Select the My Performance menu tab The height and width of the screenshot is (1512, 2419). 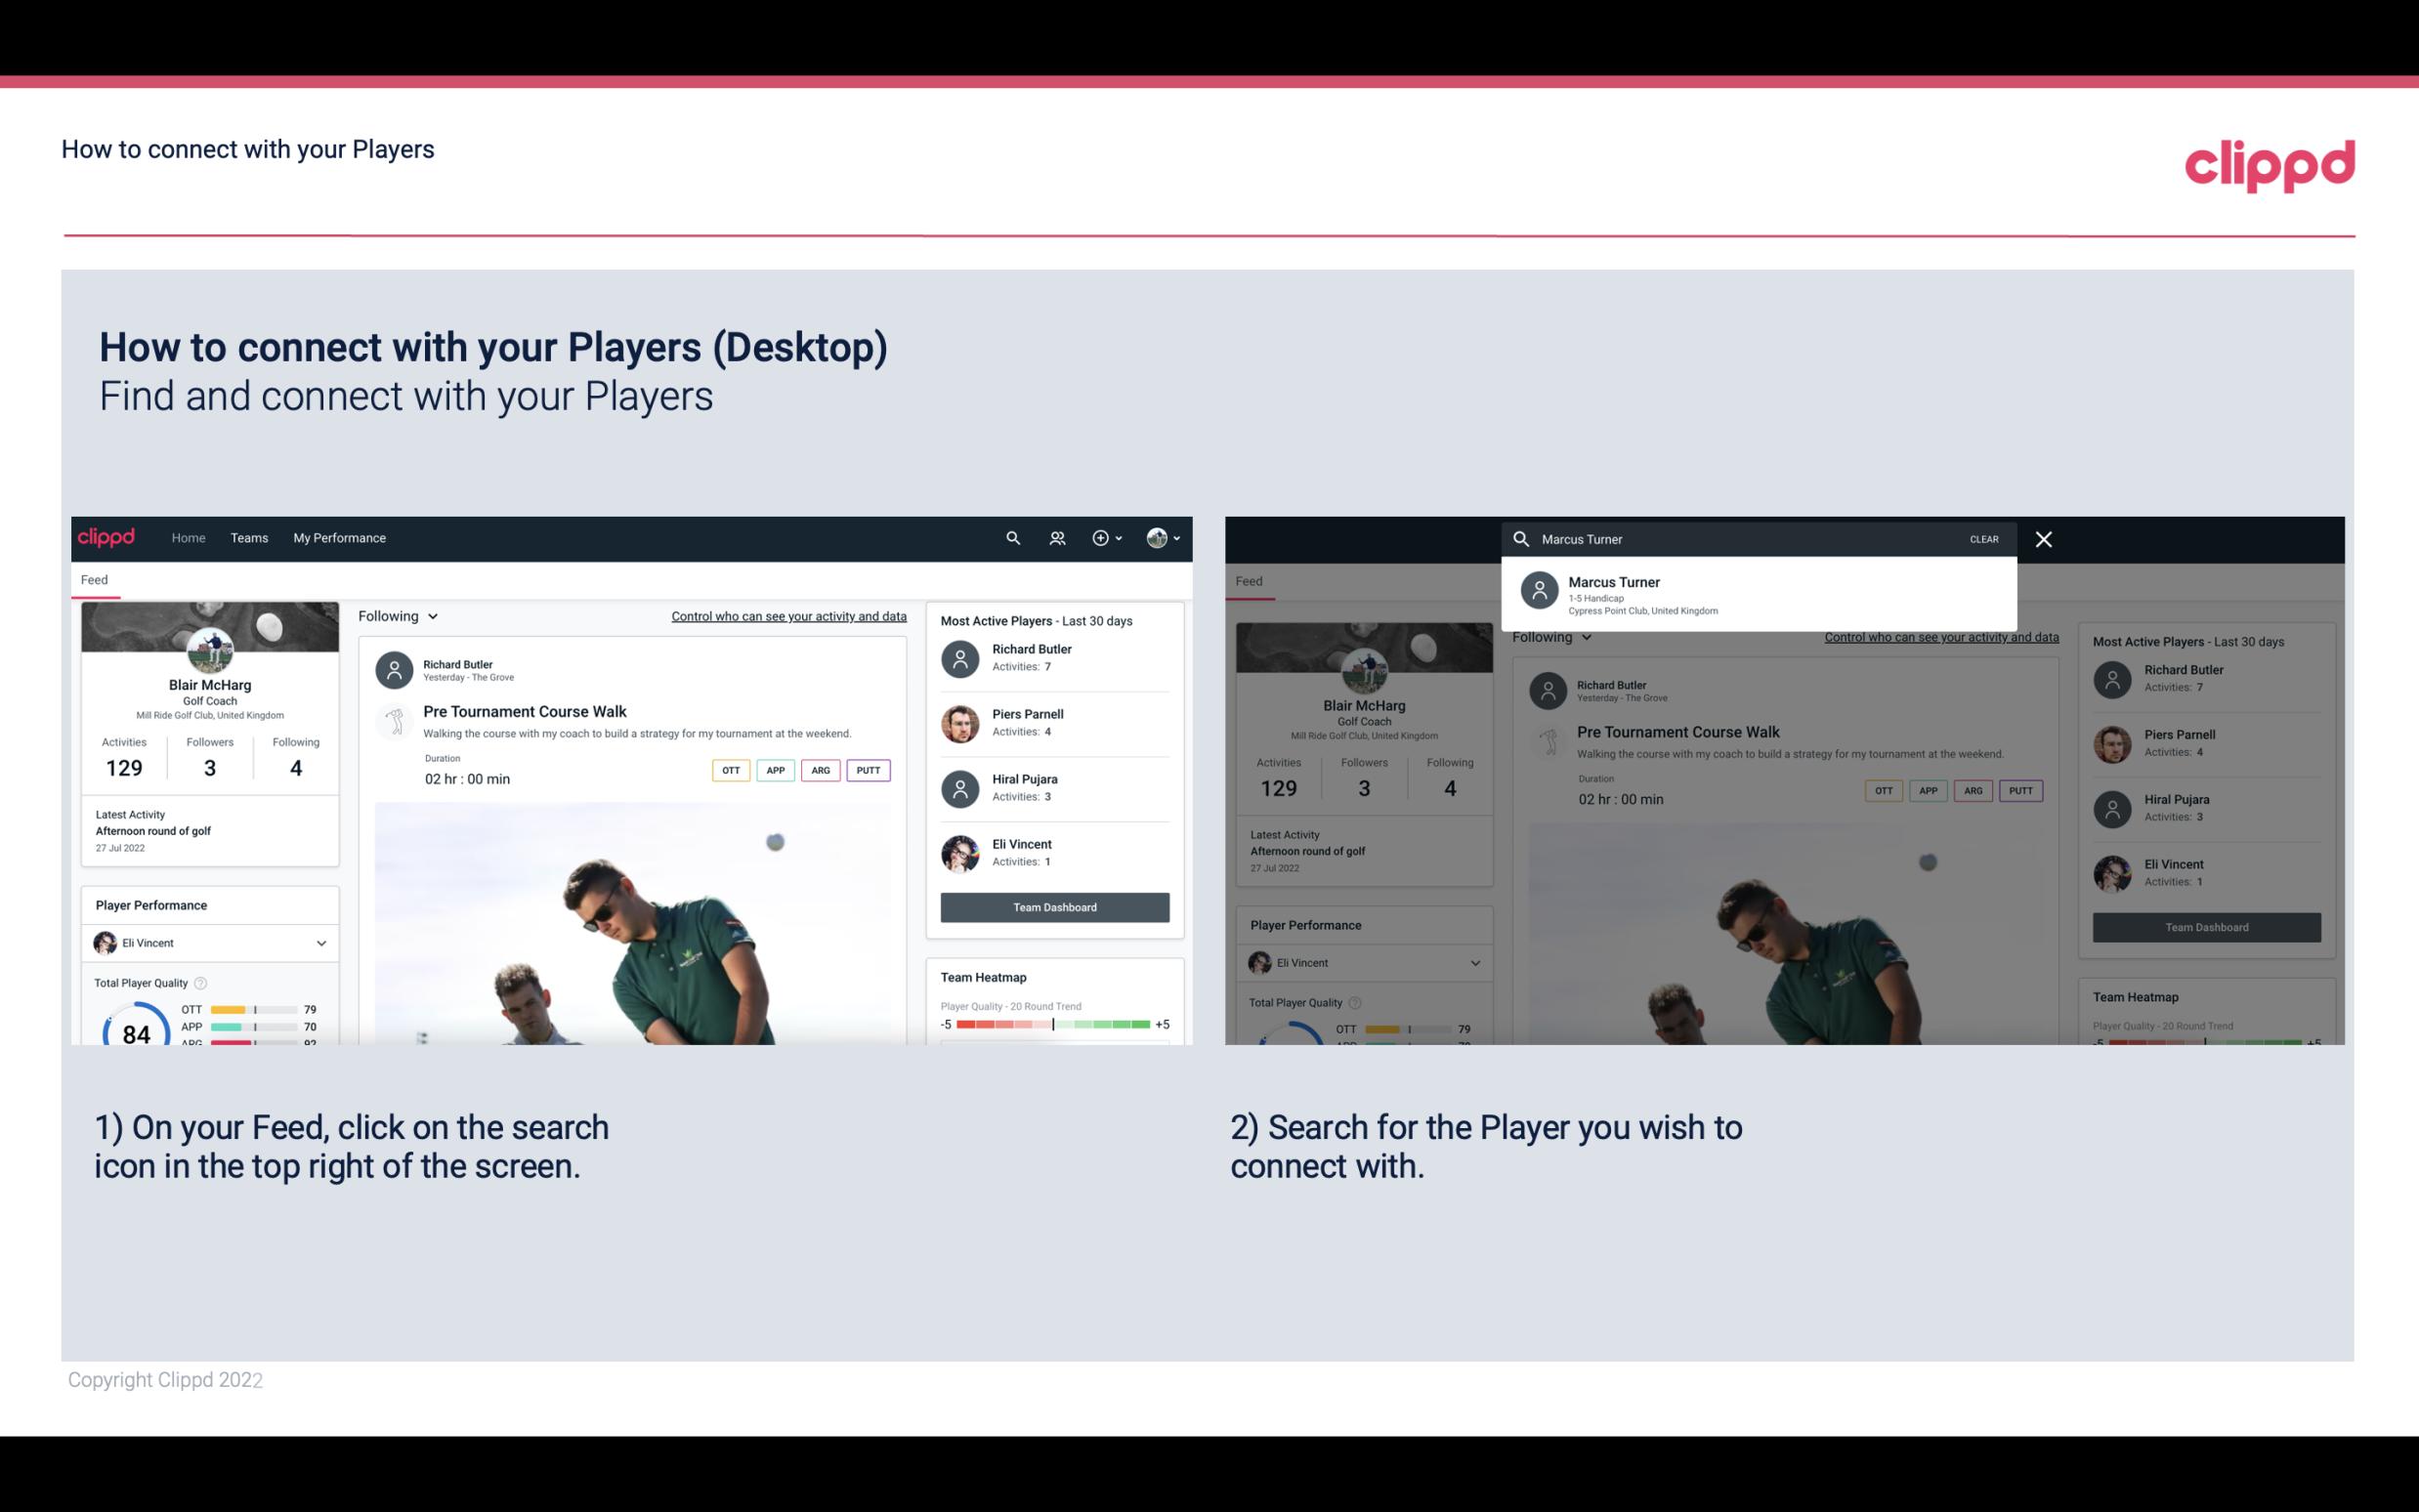click(338, 536)
